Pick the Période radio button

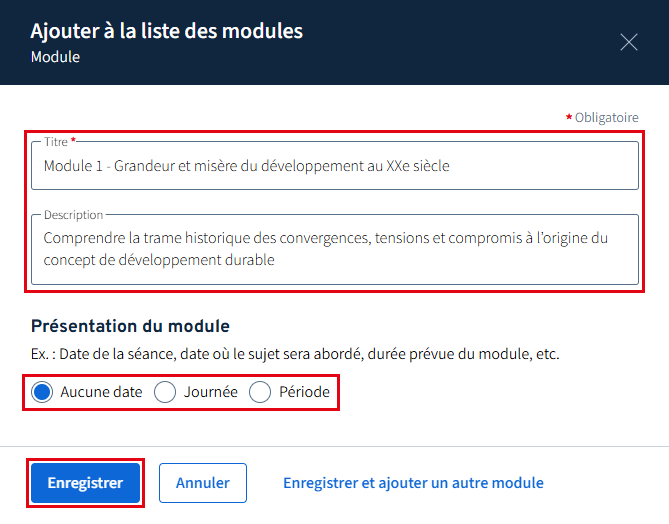coord(260,392)
